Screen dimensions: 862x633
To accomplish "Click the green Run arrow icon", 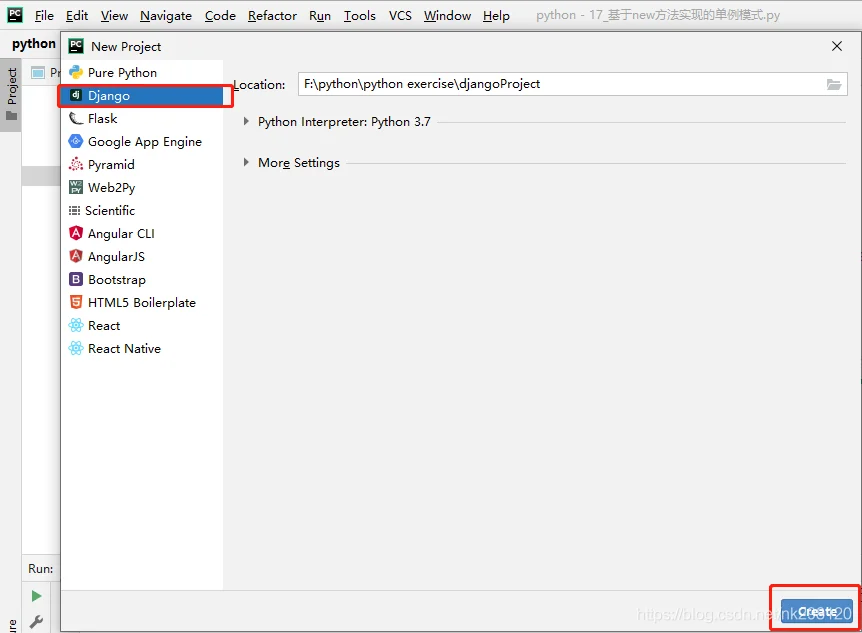I will 36,596.
